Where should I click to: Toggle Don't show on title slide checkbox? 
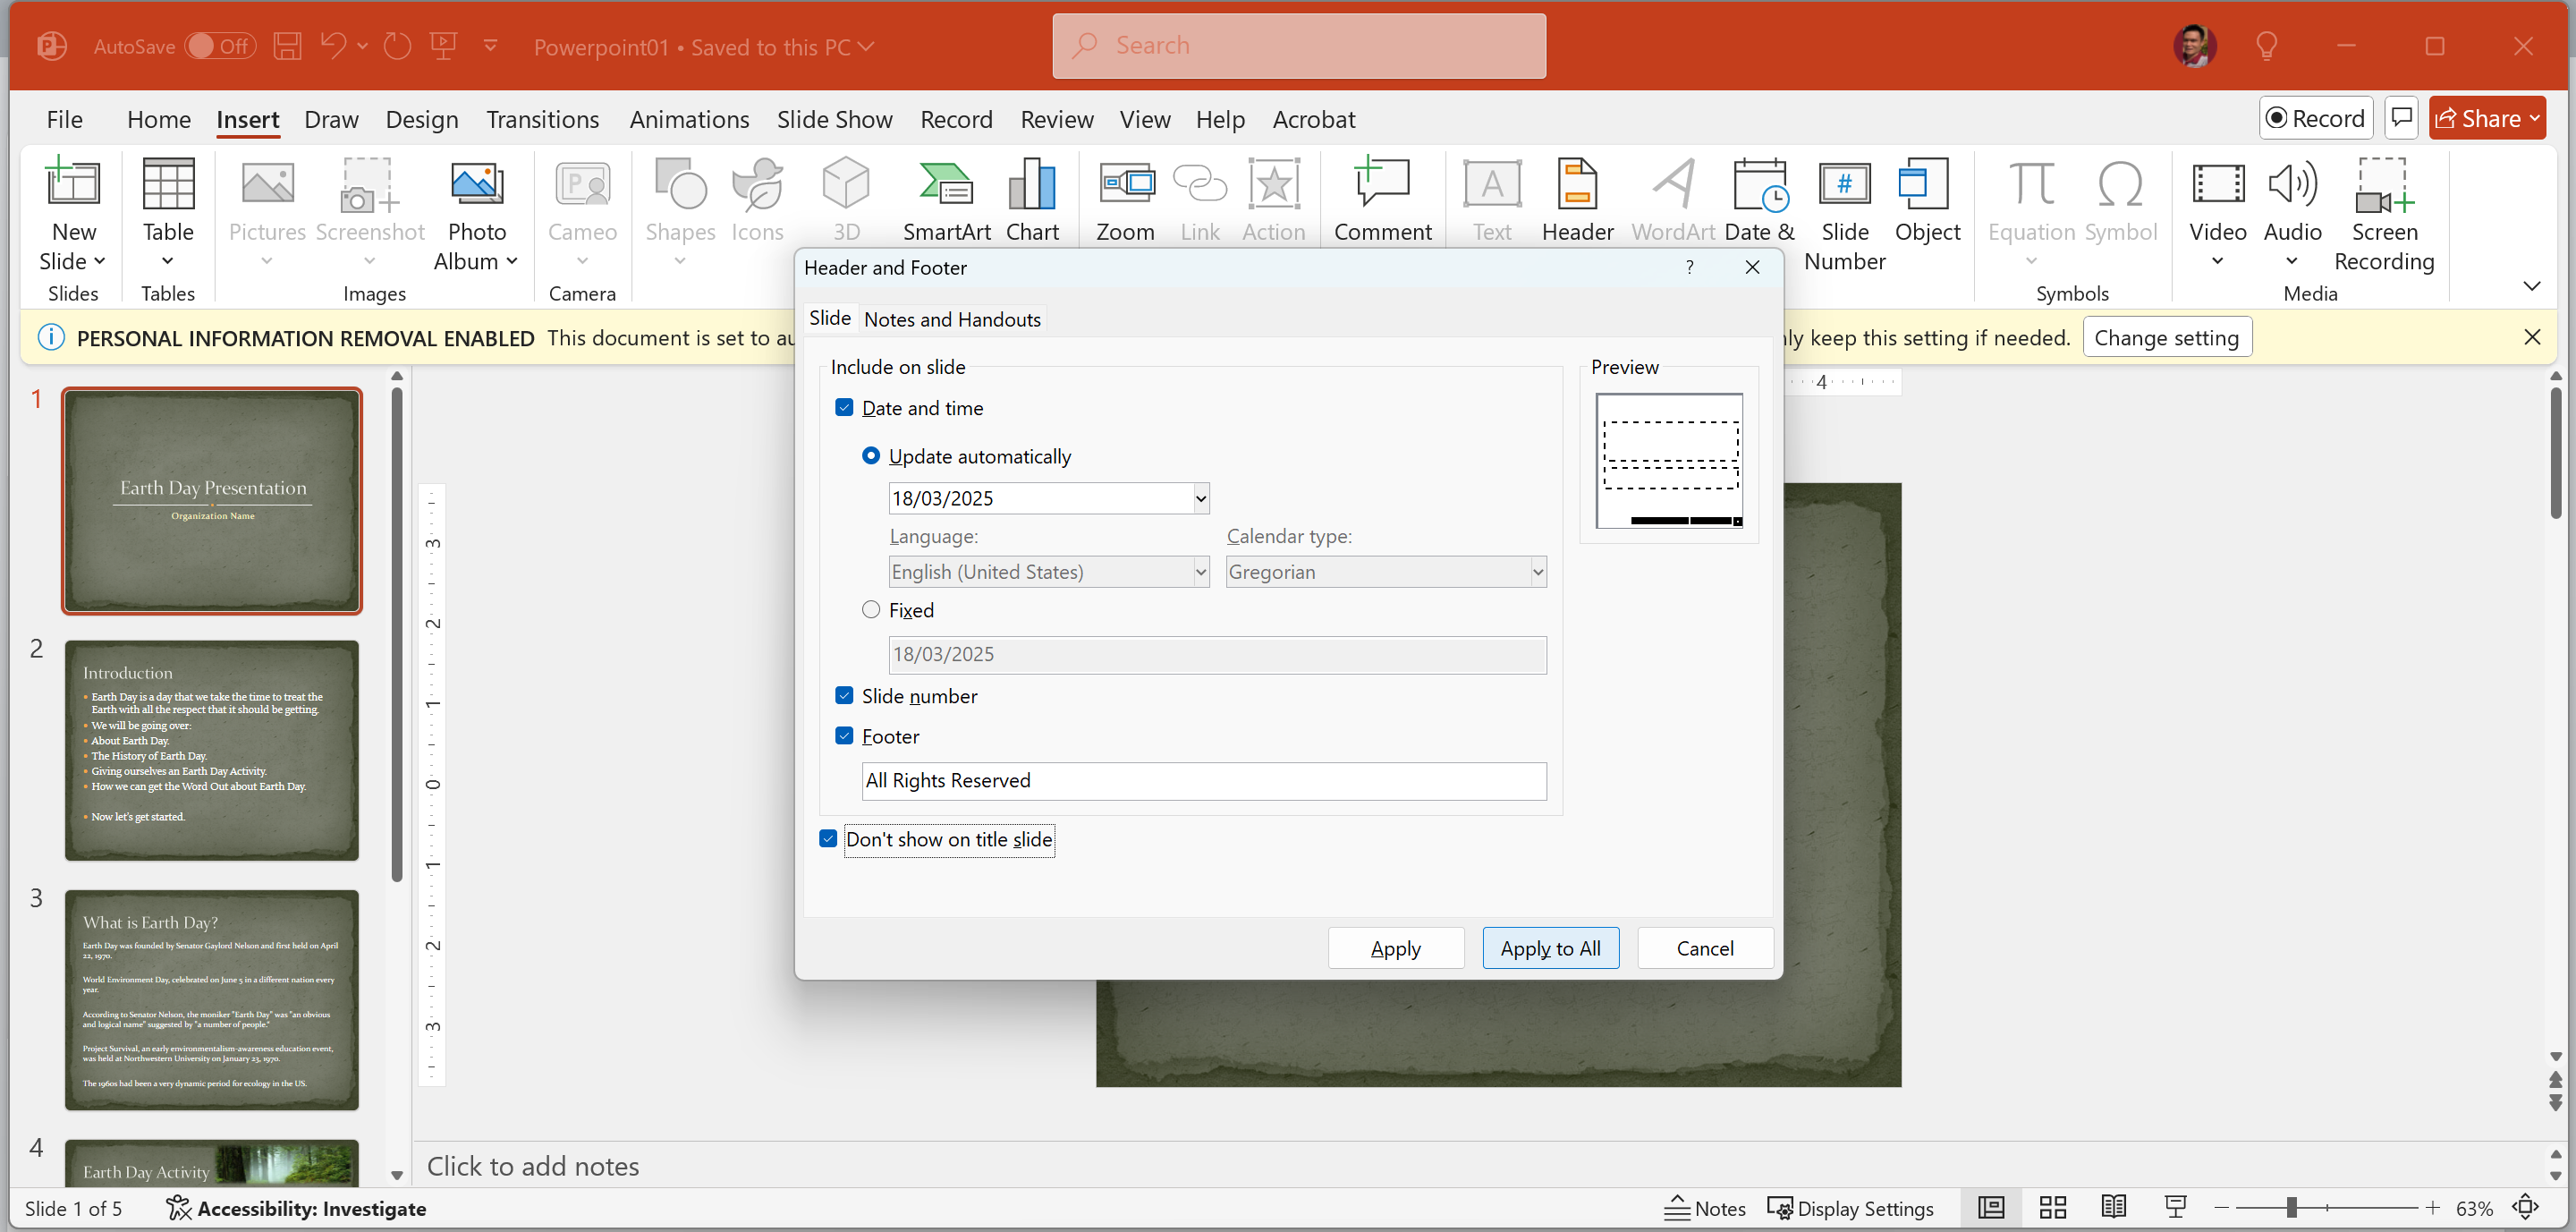(x=828, y=839)
